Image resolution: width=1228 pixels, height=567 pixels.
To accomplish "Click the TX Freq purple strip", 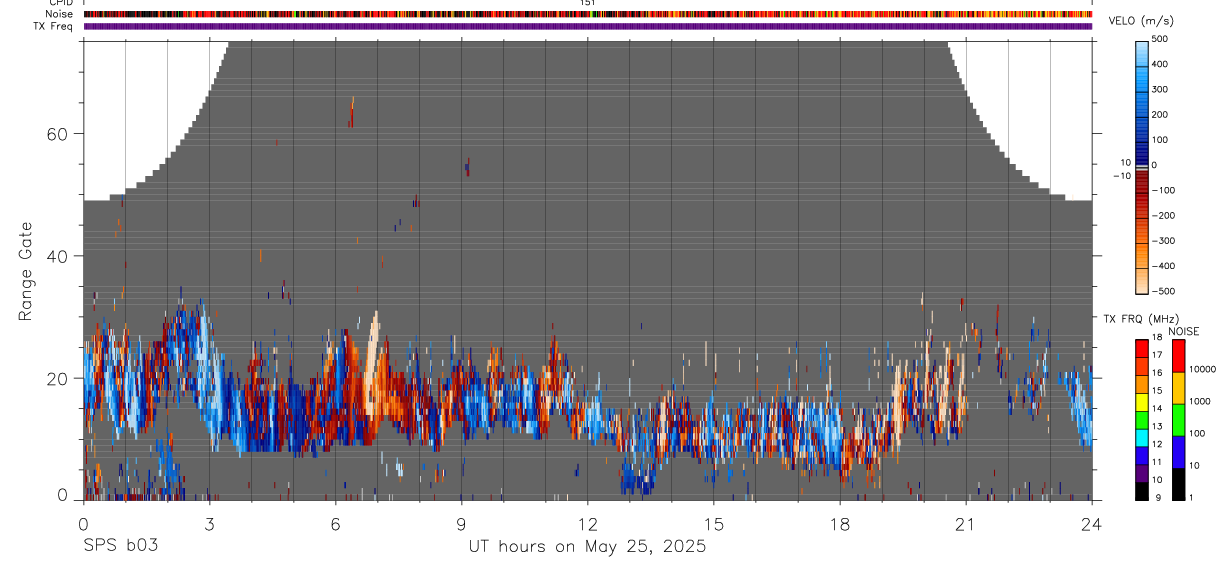I will [587, 26].
